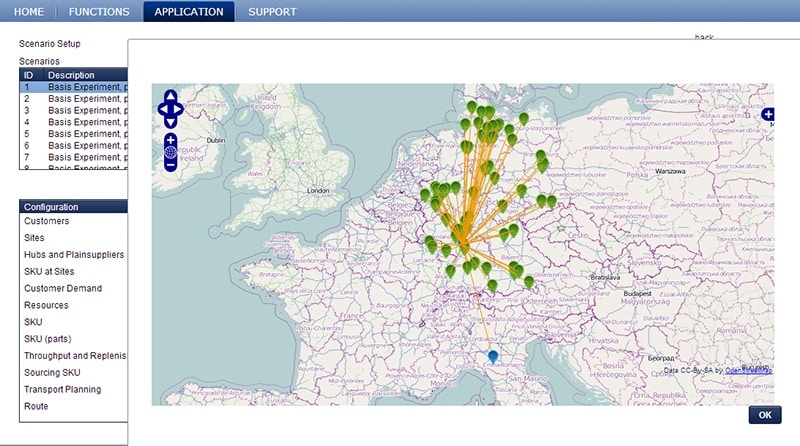Viewport: 800px width, 446px height.
Task: Open Sites configuration
Action: pyautogui.click(x=34, y=238)
